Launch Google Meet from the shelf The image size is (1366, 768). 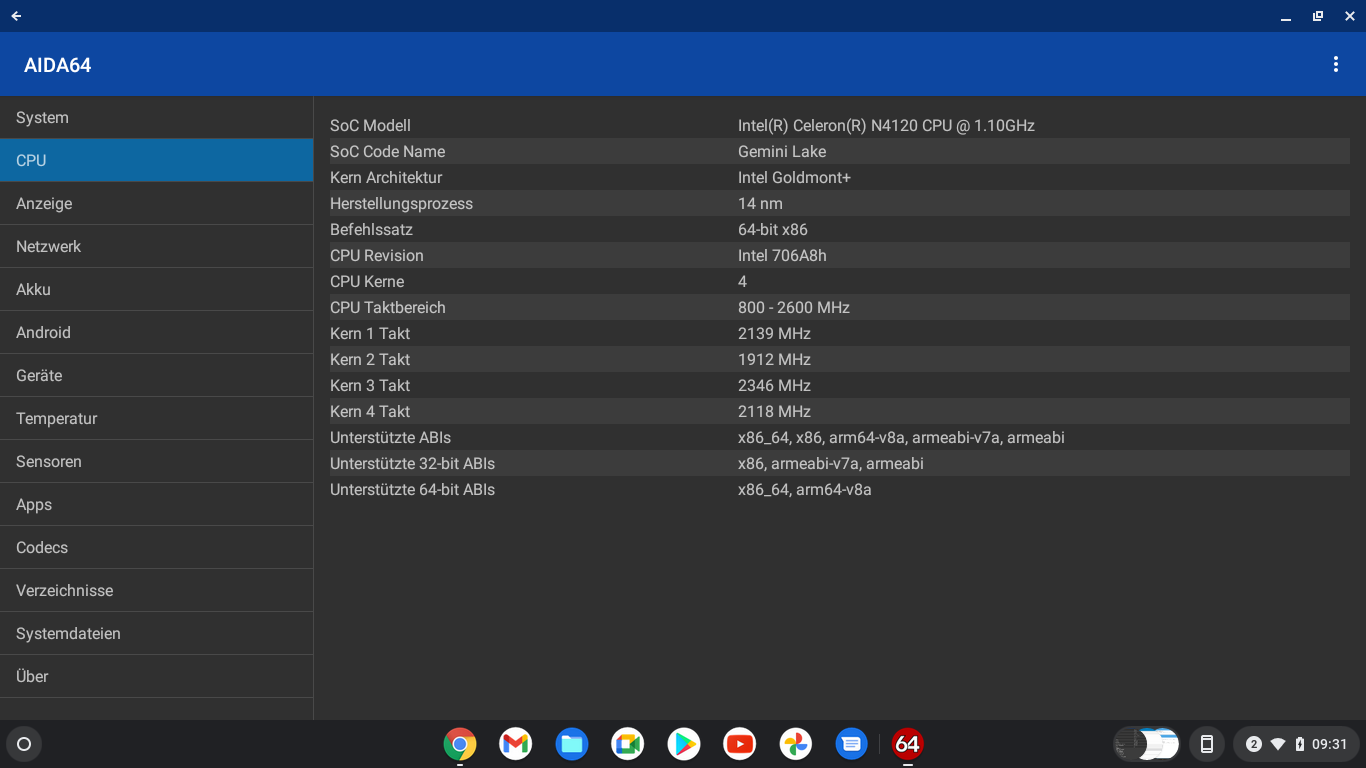[628, 744]
